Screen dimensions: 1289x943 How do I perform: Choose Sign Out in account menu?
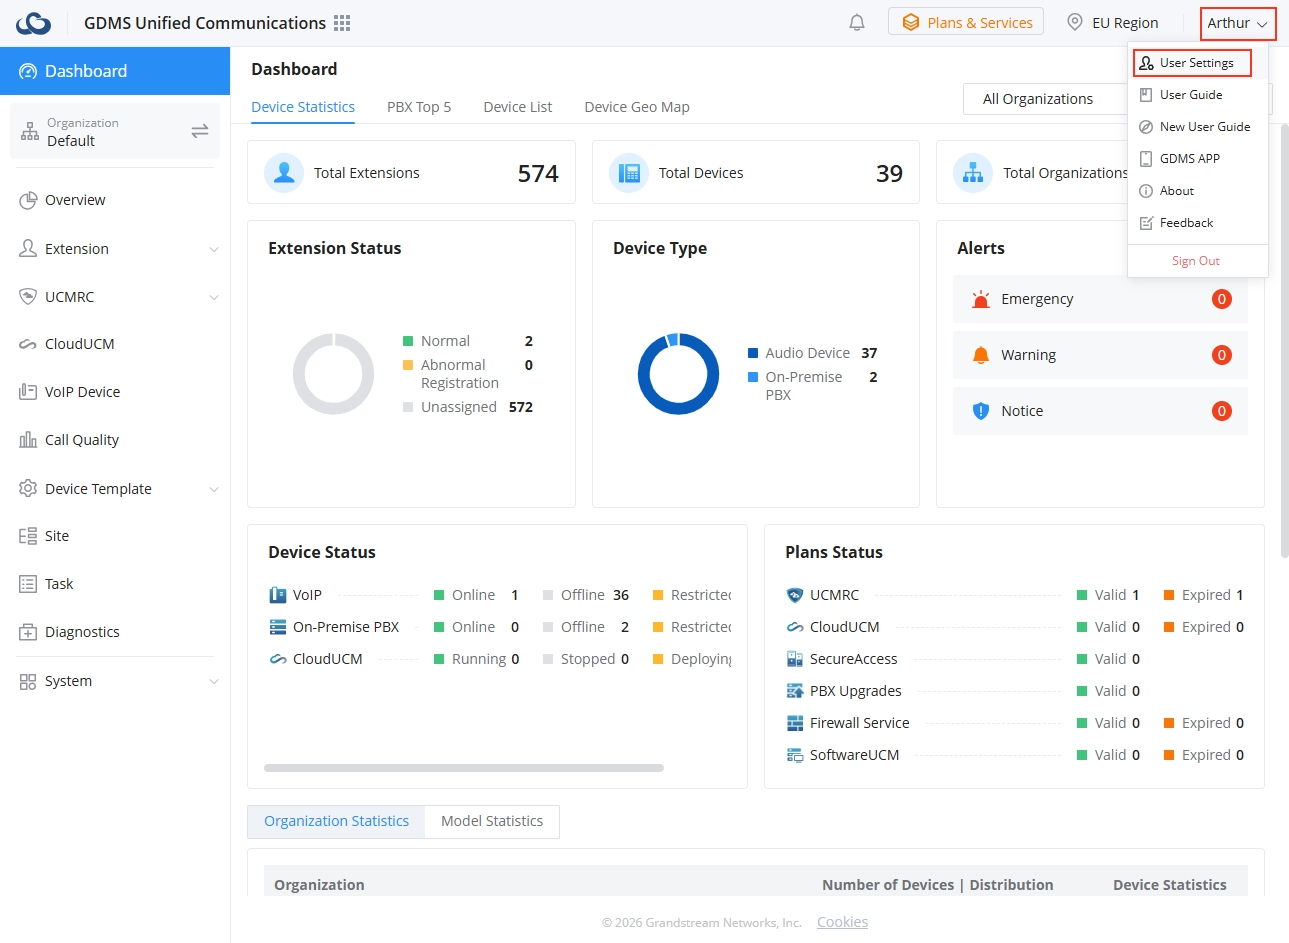click(x=1196, y=261)
